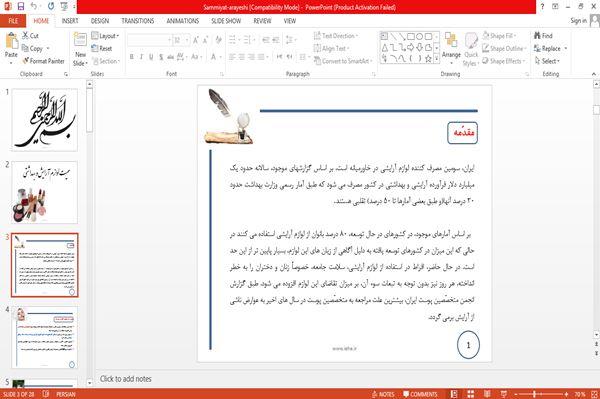600x399 pixels.
Task: Click Convert to SmartArt
Action: [343, 61]
